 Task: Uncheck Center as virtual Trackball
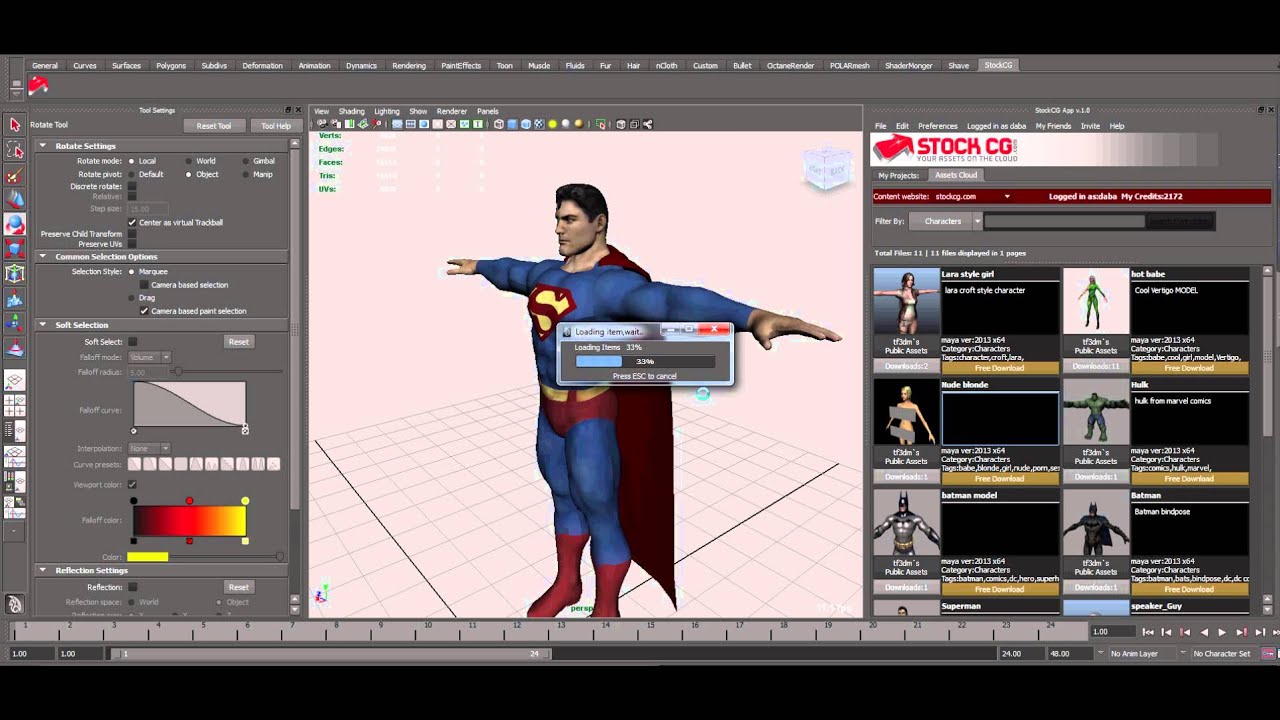coord(132,222)
